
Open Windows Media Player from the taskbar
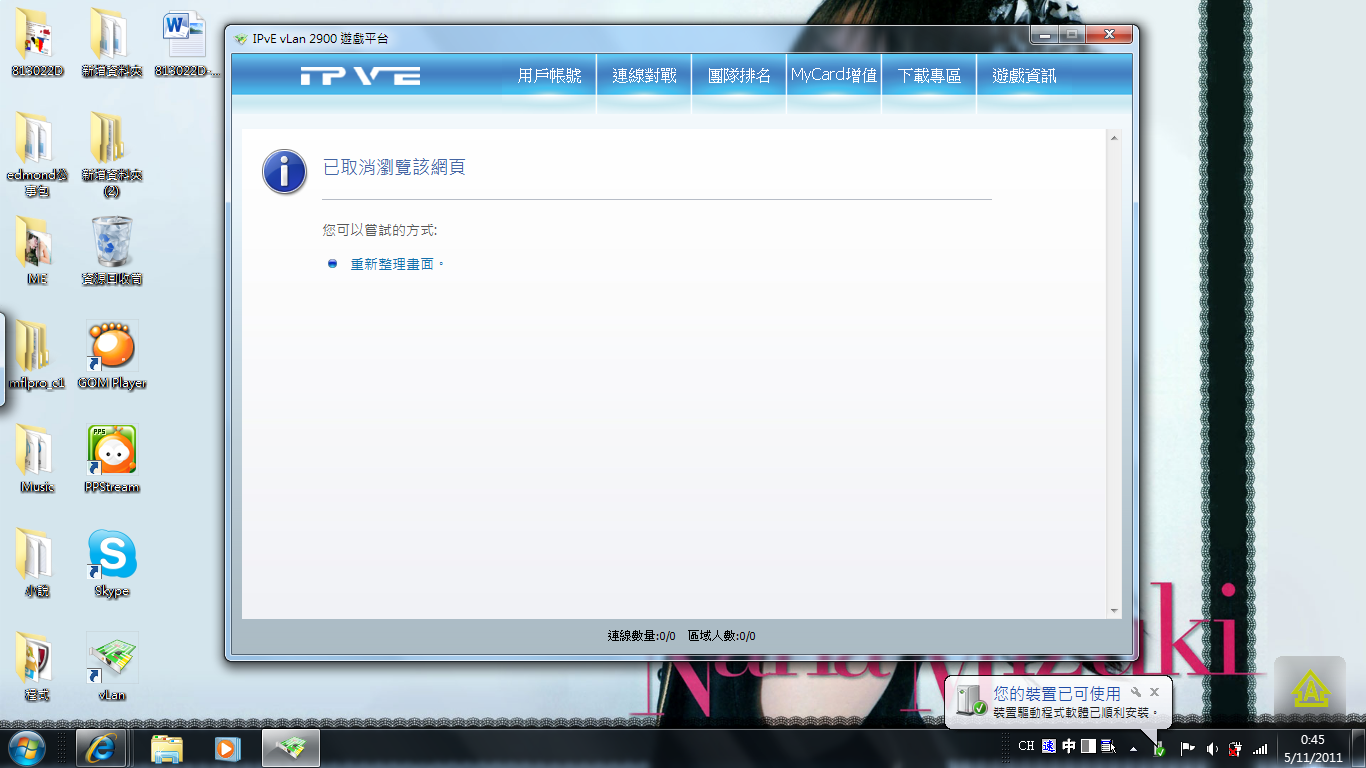click(229, 748)
